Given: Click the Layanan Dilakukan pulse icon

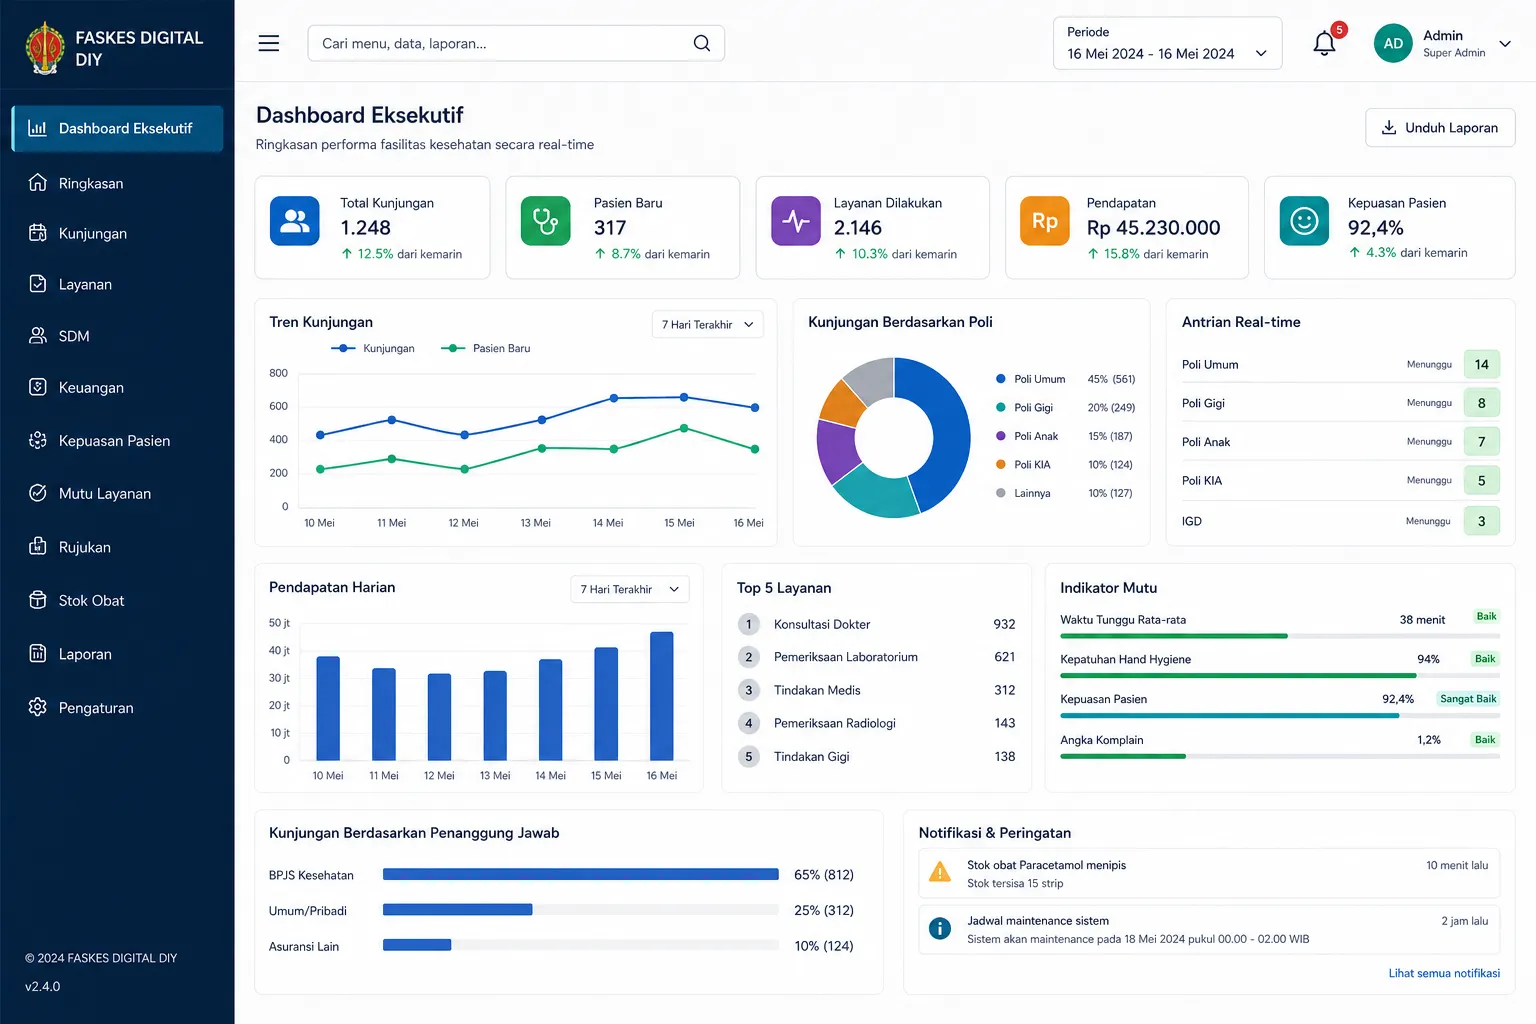Looking at the screenshot, I should 796,221.
